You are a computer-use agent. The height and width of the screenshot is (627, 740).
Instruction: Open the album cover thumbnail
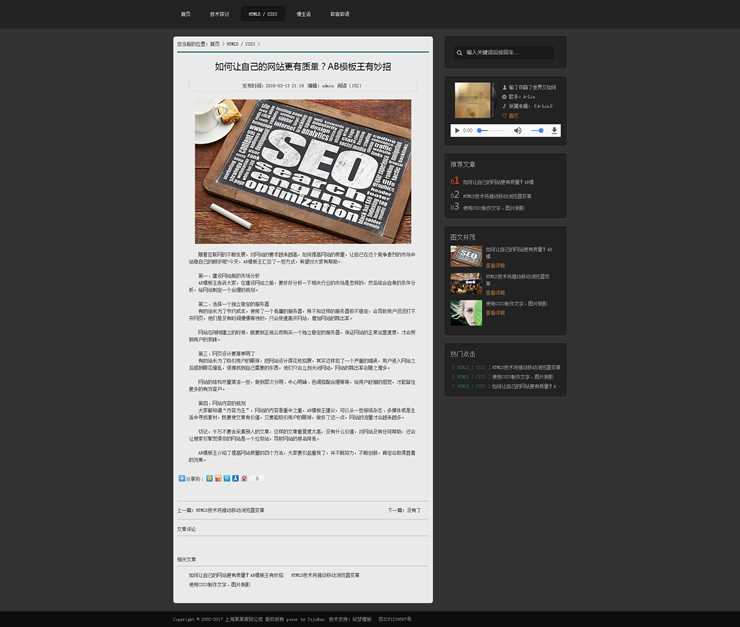tap(473, 100)
